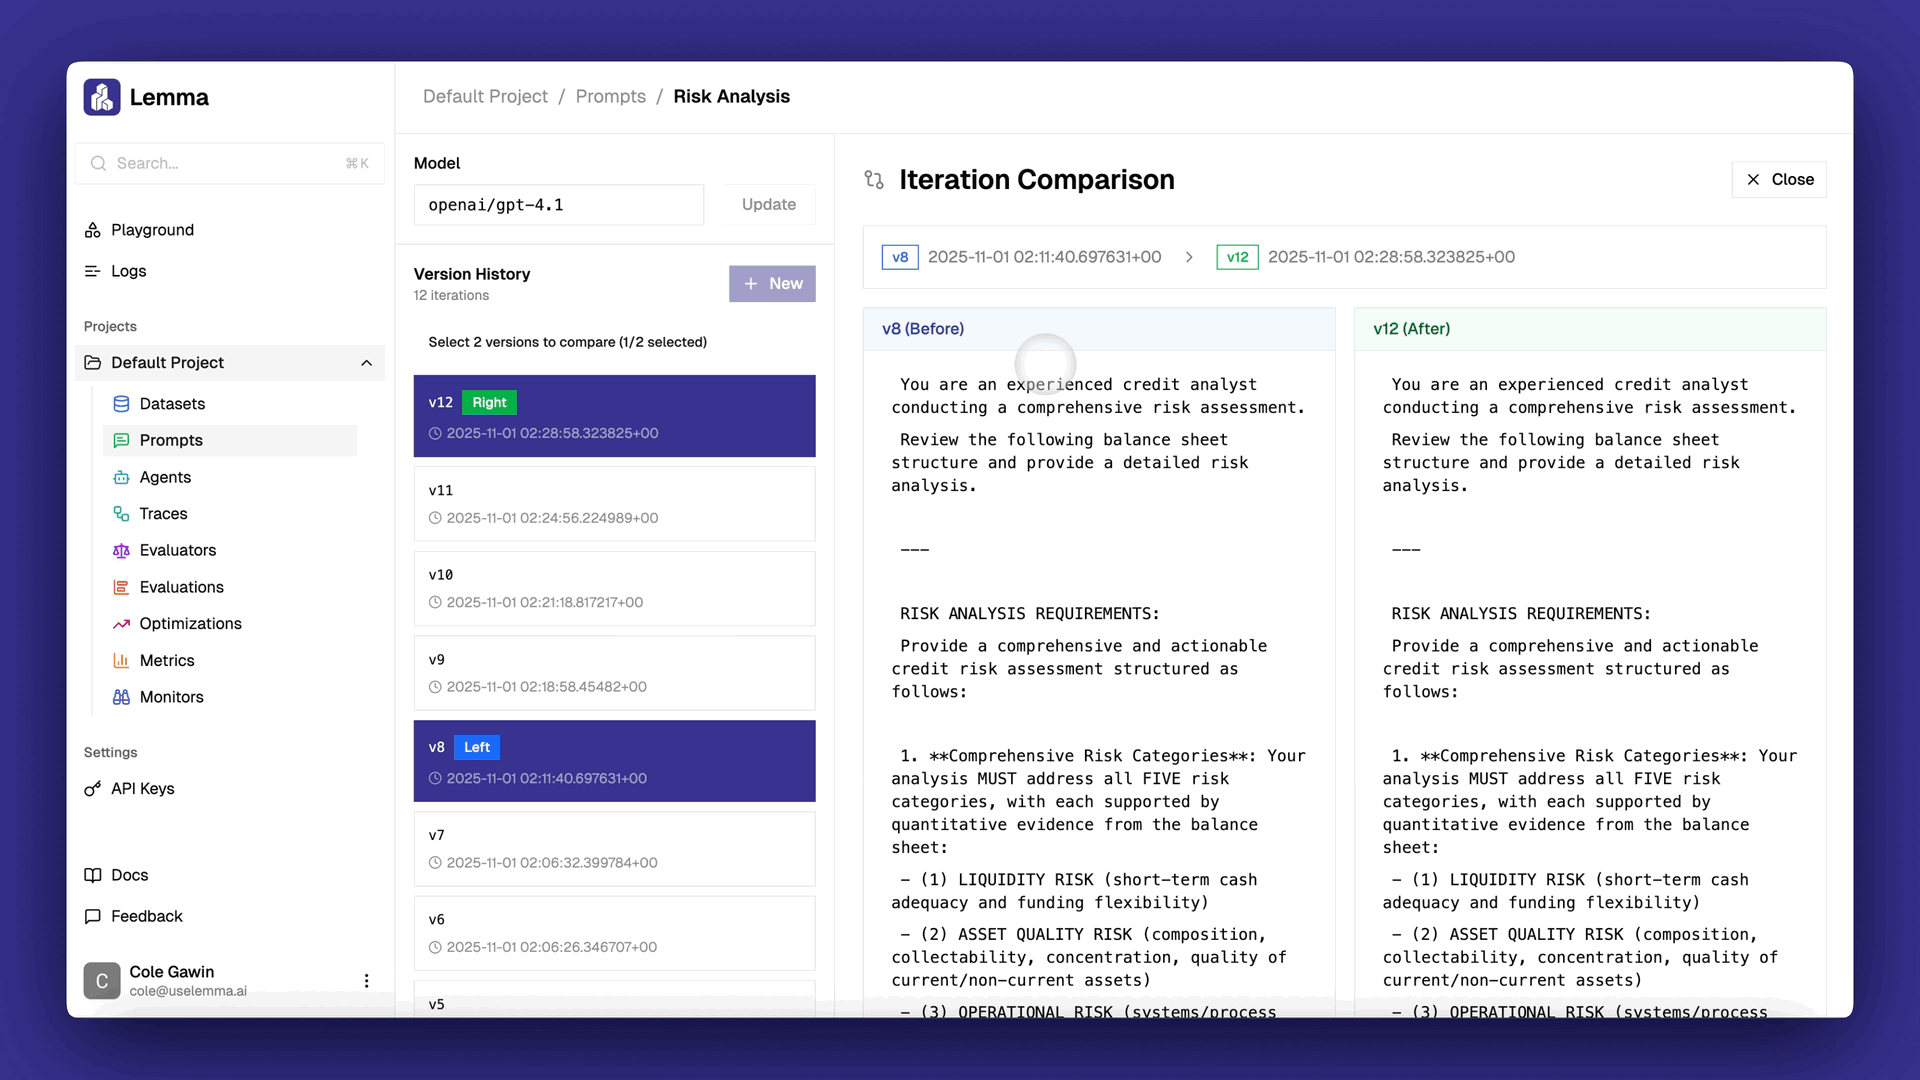
Task: Open Datasets via its database icon
Action: [x=121, y=404]
